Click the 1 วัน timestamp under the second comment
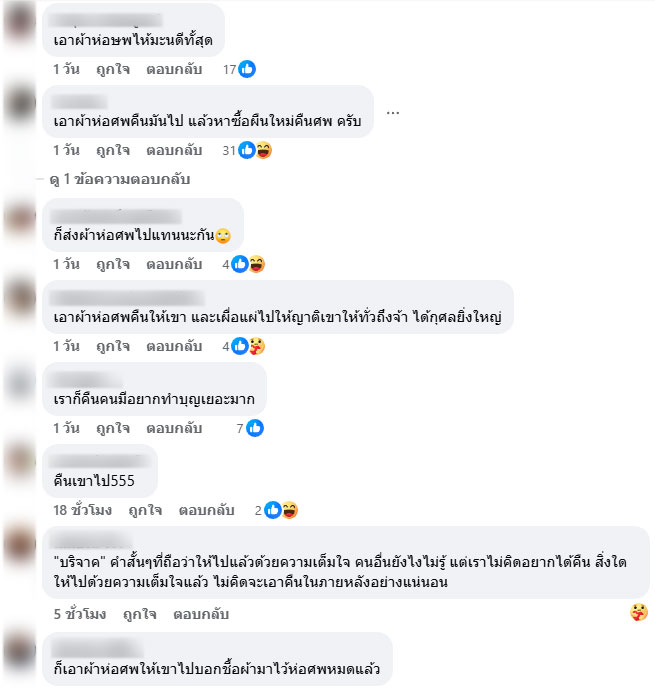 click(66, 150)
